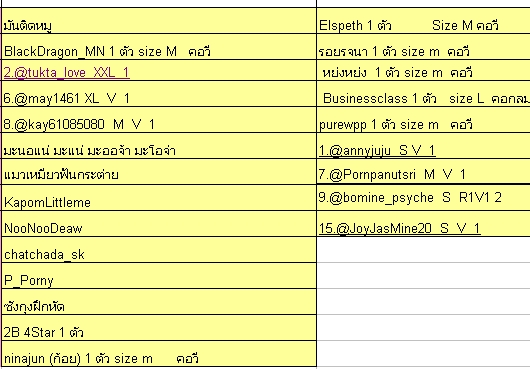Open the 1.@annyjuju S V 1 link

pos(377,150)
